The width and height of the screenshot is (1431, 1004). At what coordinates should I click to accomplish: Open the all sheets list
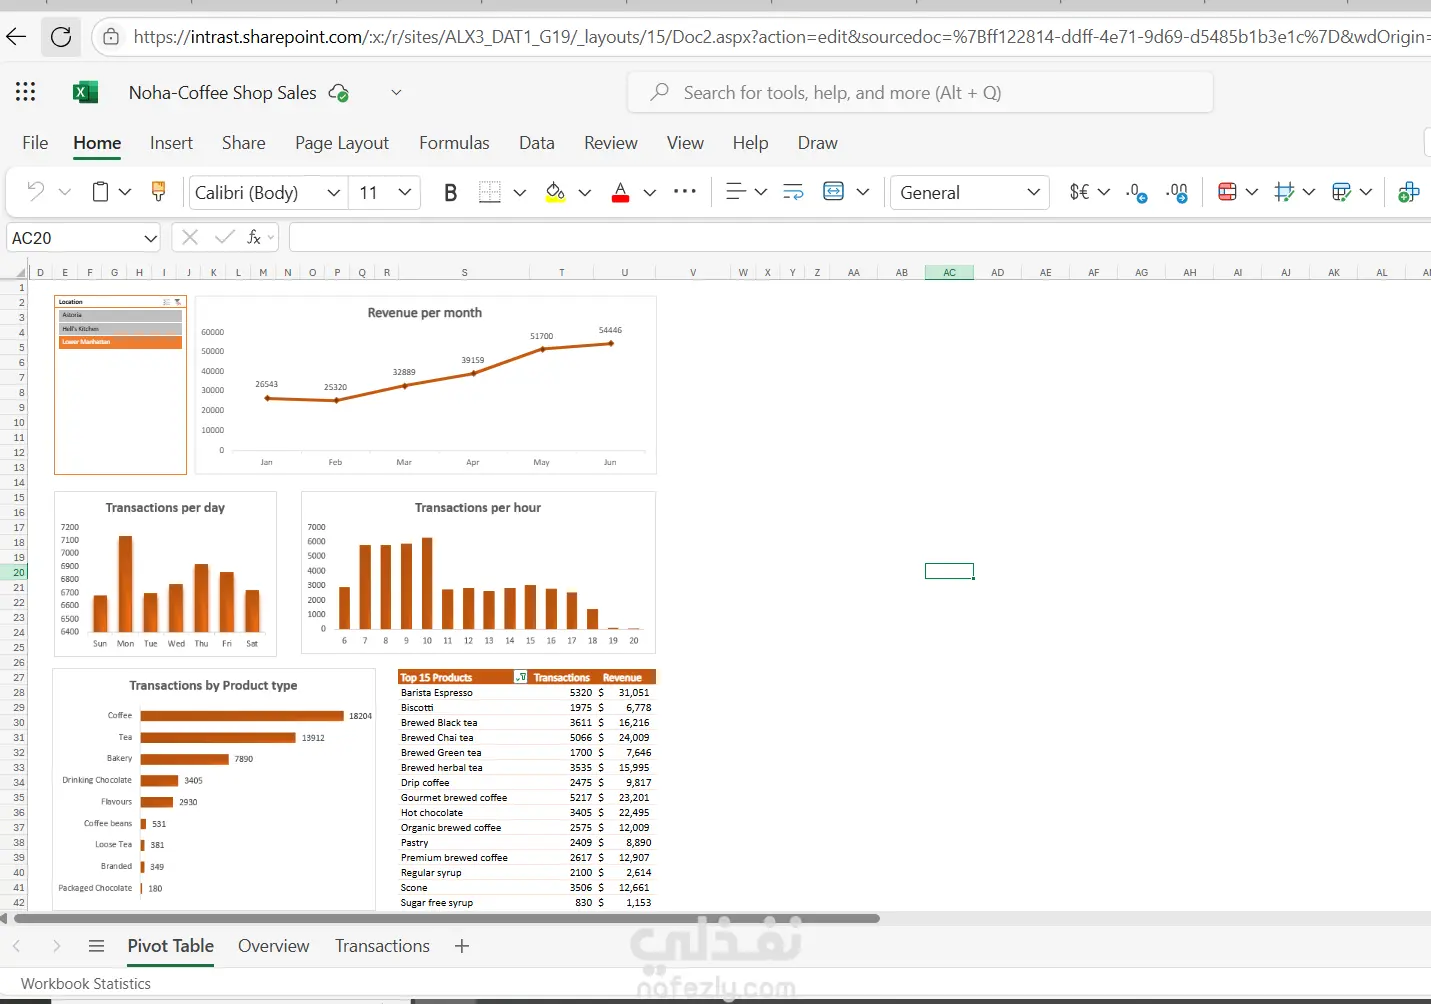pyautogui.click(x=96, y=946)
